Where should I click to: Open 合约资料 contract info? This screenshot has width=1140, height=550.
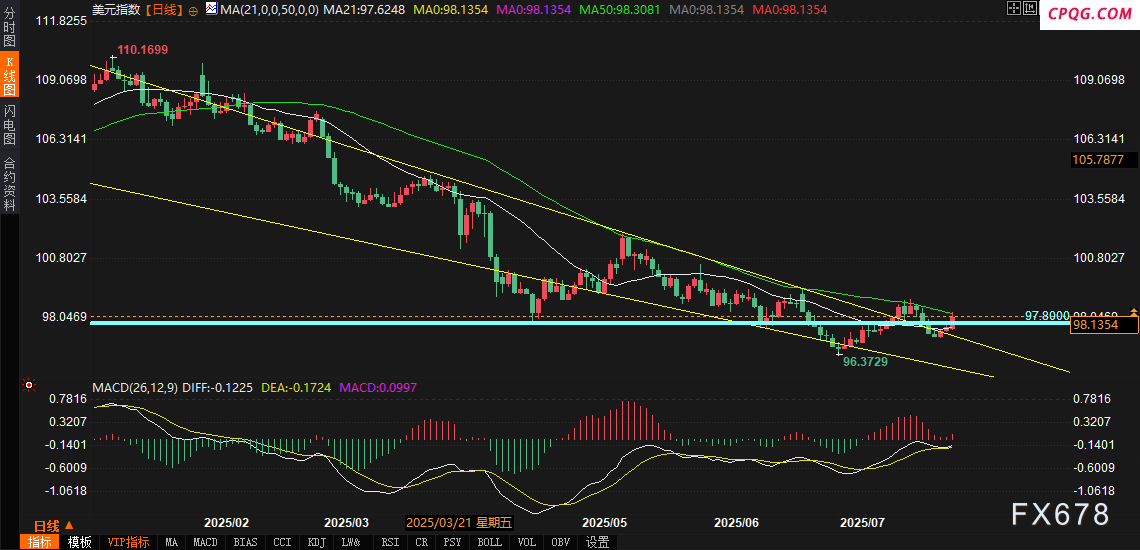pos(9,183)
